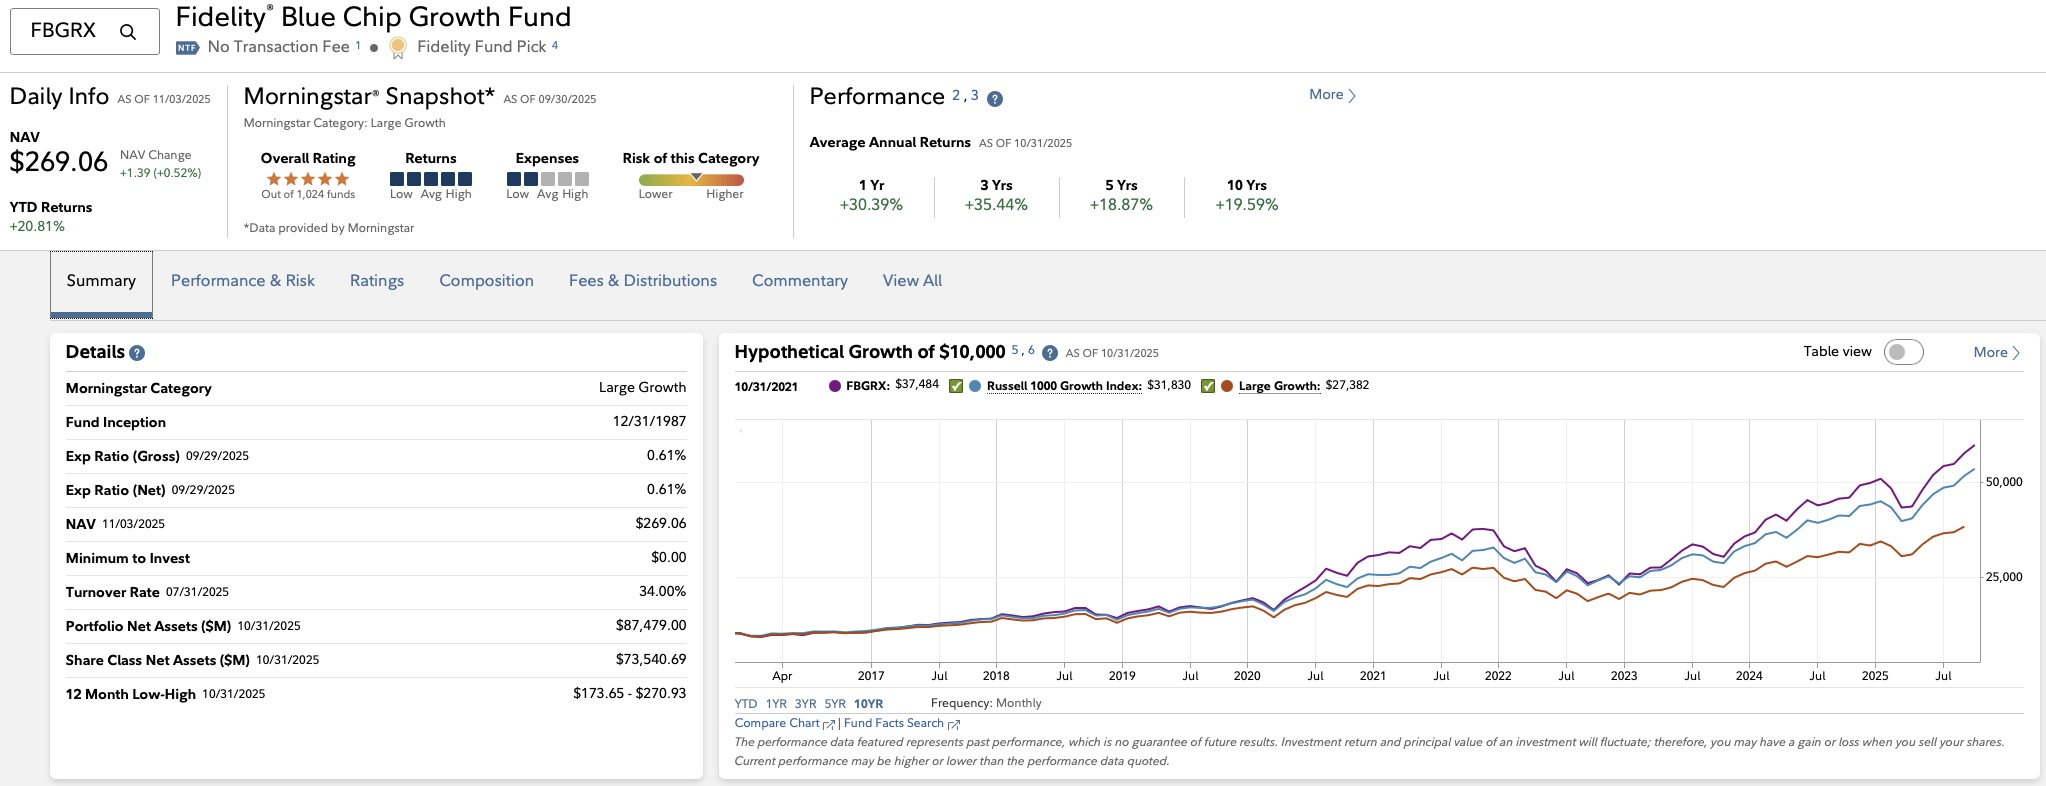Switch to the Performance & Risk tab
The image size is (2046, 786).
pos(242,281)
